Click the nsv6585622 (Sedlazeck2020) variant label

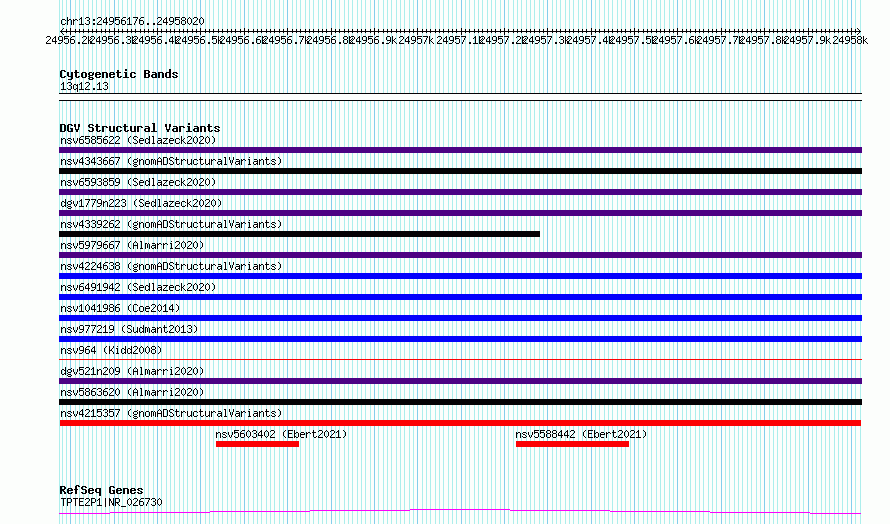(x=138, y=140)
